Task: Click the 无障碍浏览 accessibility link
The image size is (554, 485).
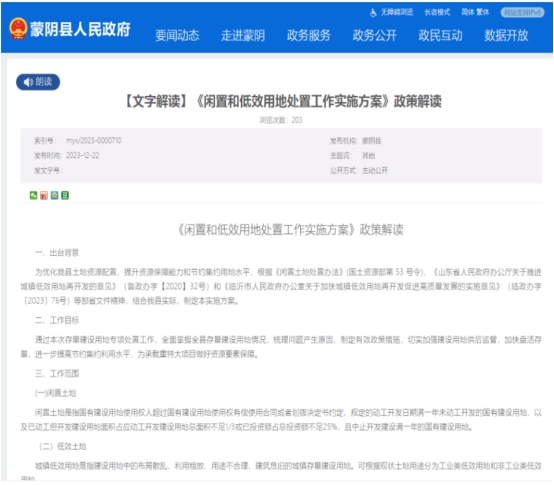Action: point(397,12)
